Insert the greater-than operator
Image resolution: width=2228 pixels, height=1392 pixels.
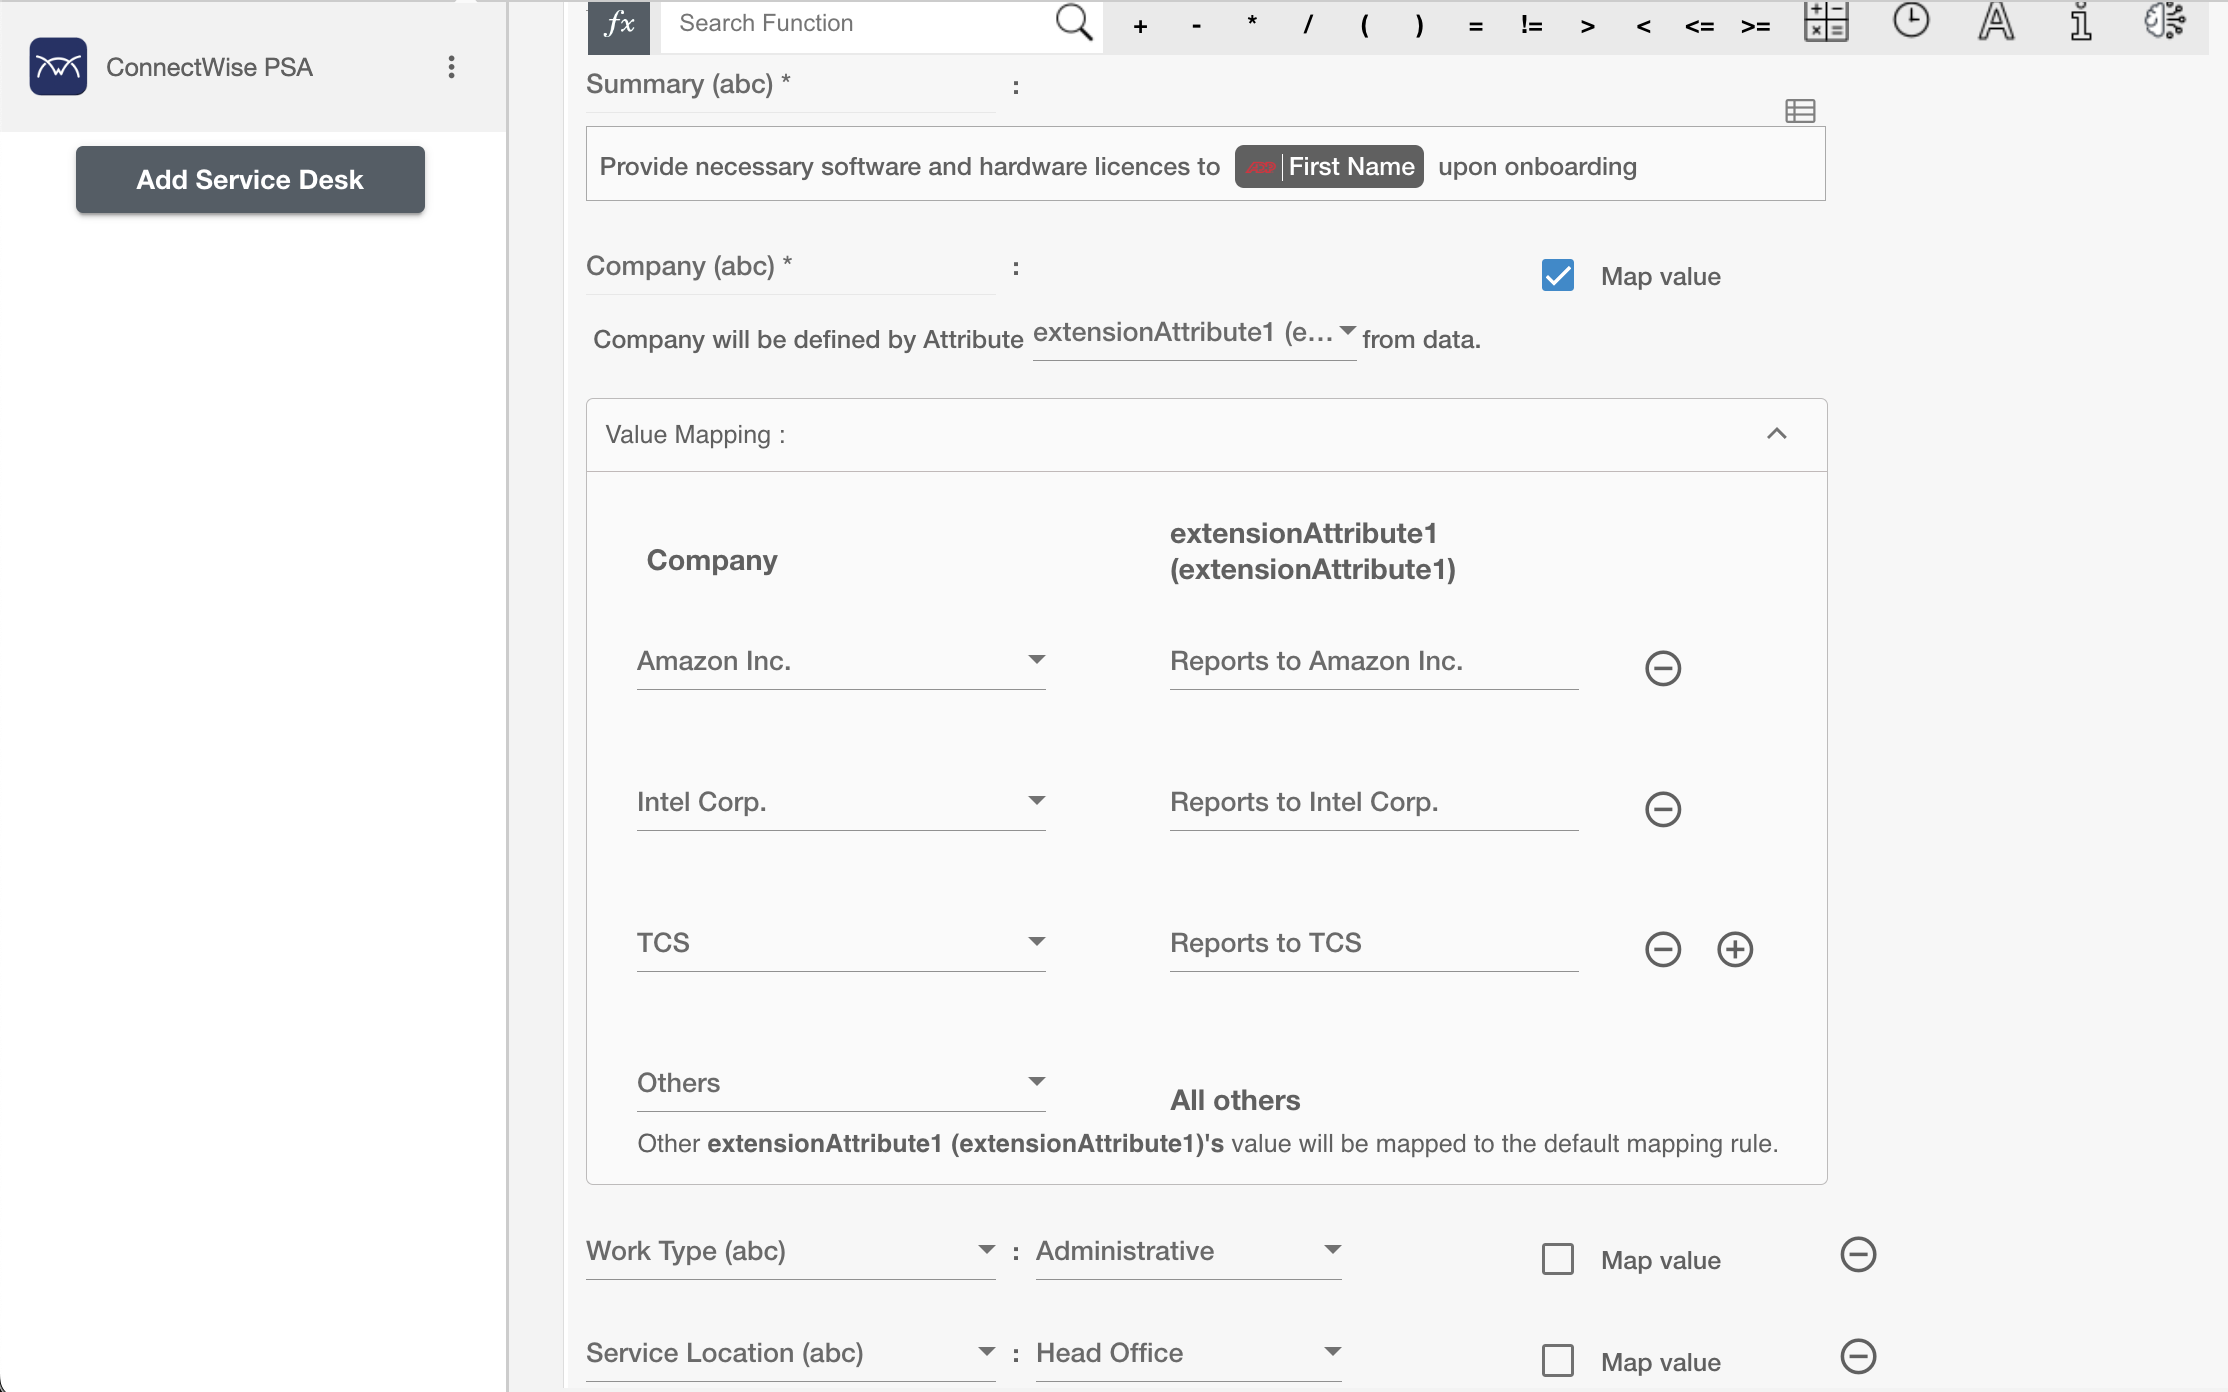click(x=1588, y=27)
